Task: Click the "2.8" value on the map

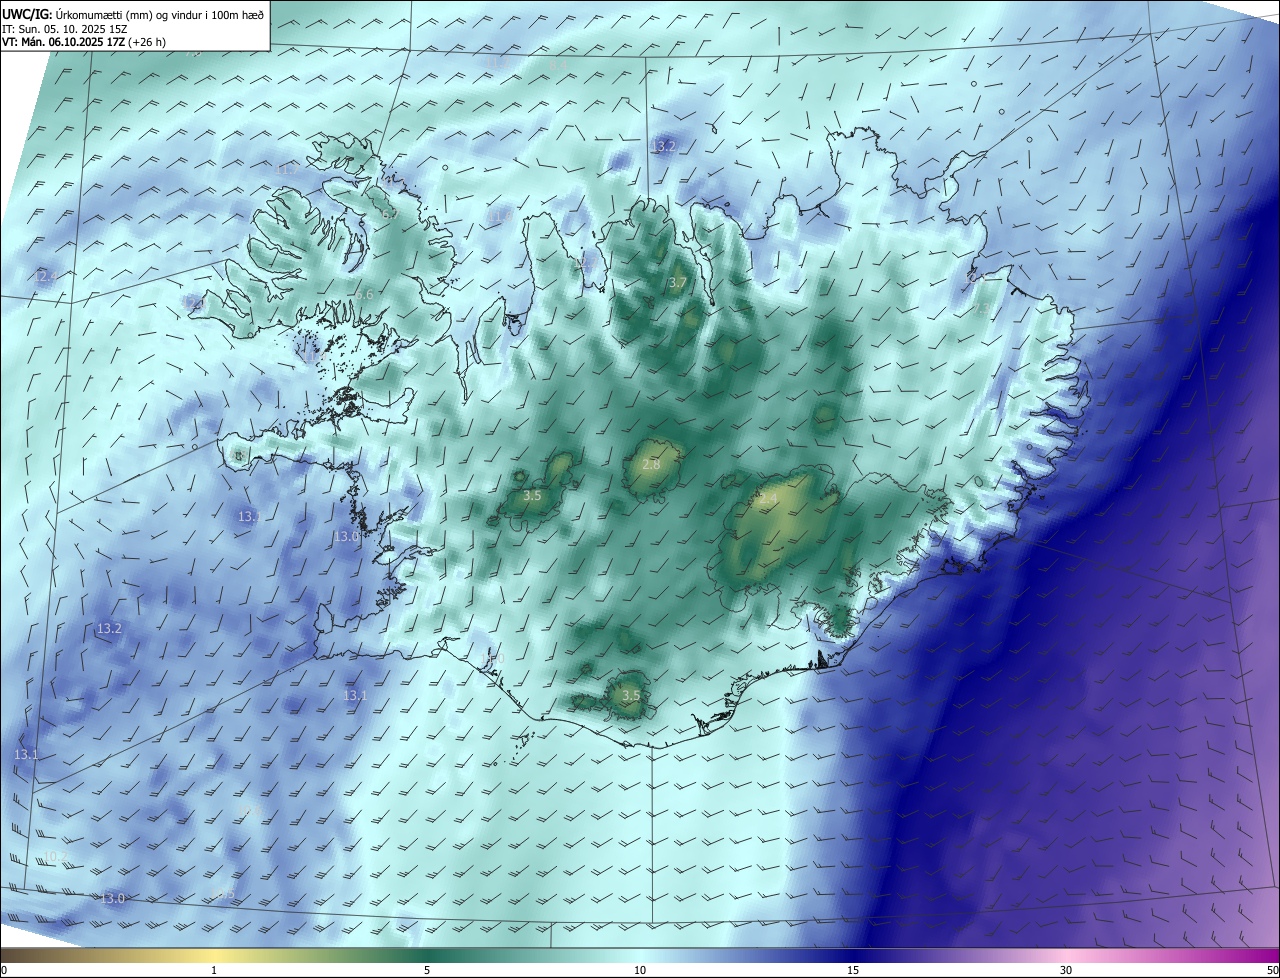Action: click(x=651, y=465)
